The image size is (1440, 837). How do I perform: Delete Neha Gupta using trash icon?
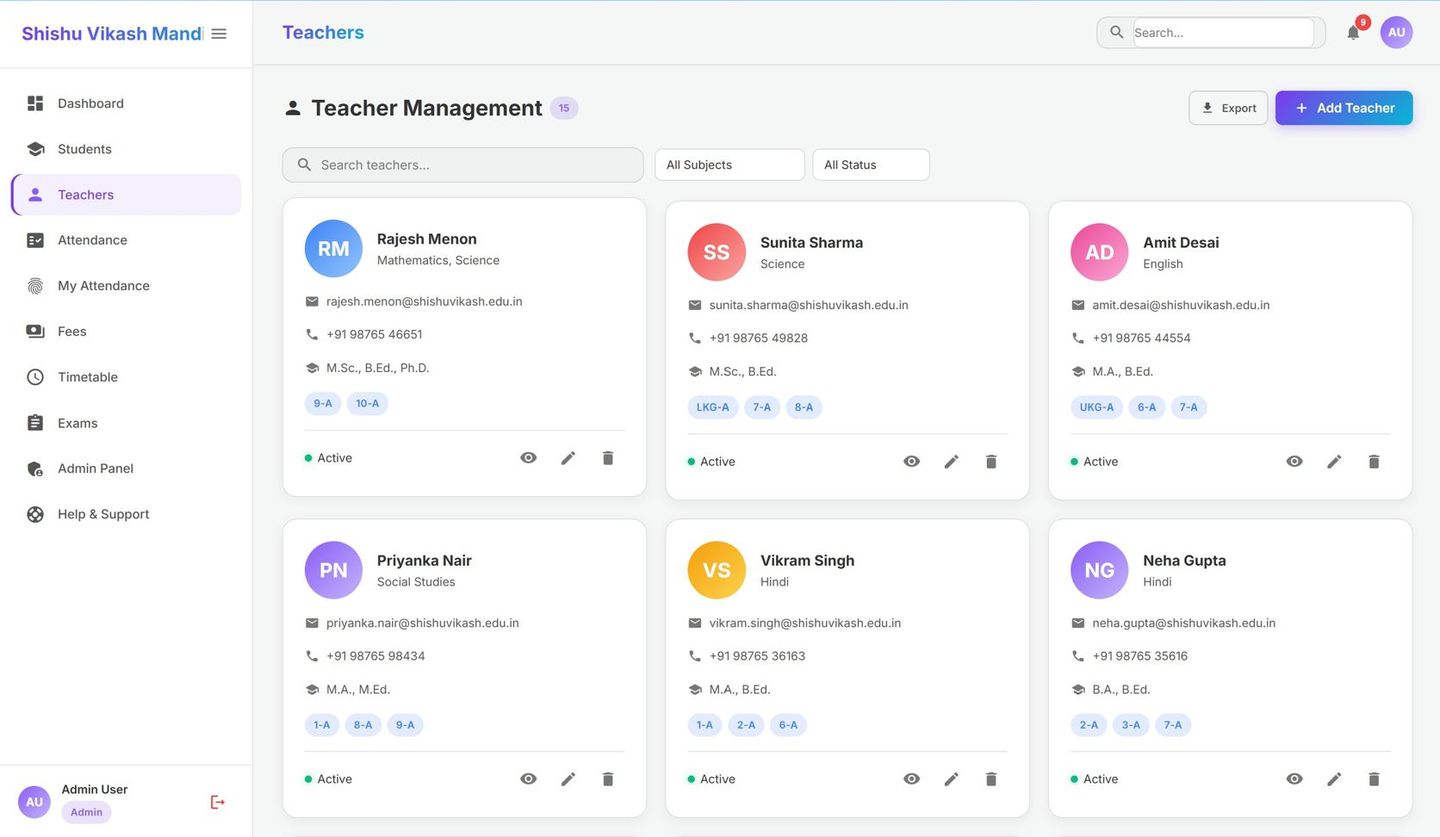(x=1374, y=779)
